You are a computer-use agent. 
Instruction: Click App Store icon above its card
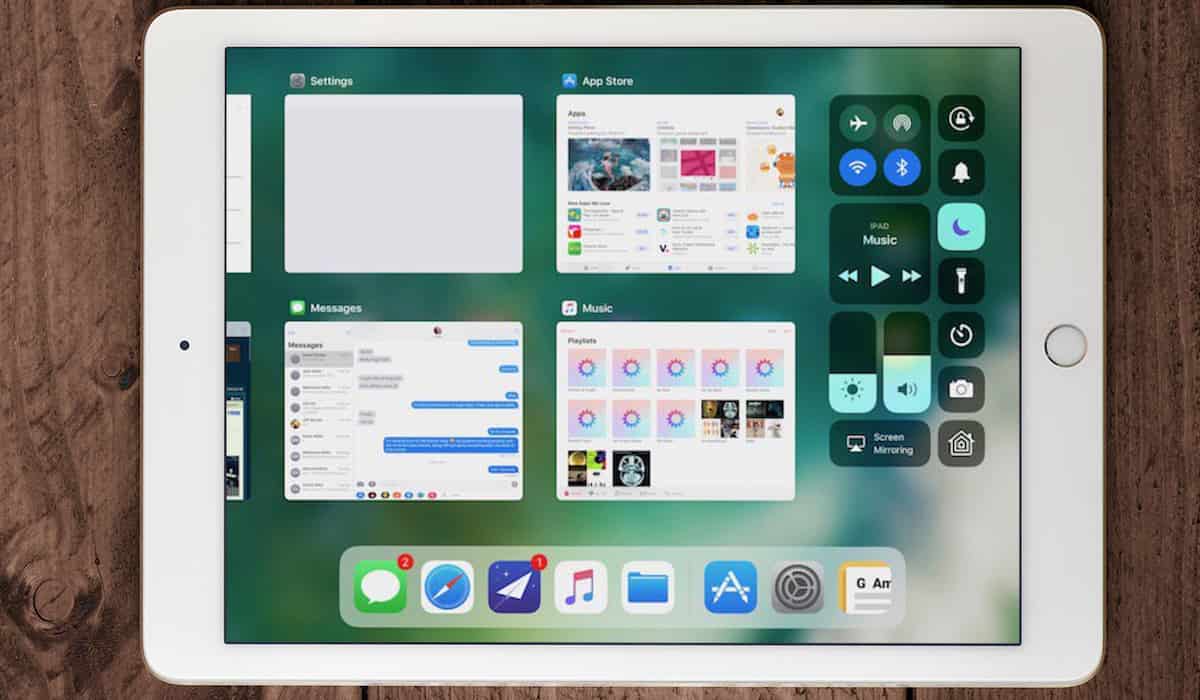pos(570,81)
